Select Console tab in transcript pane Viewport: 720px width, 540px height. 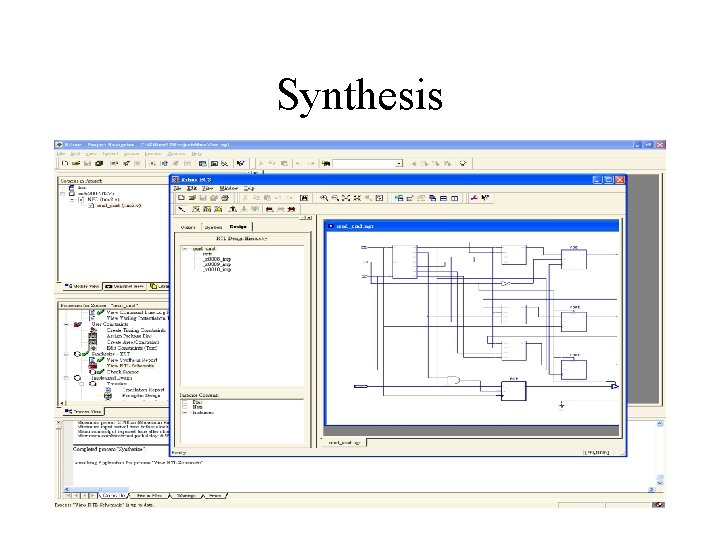[x=113, y=495]
